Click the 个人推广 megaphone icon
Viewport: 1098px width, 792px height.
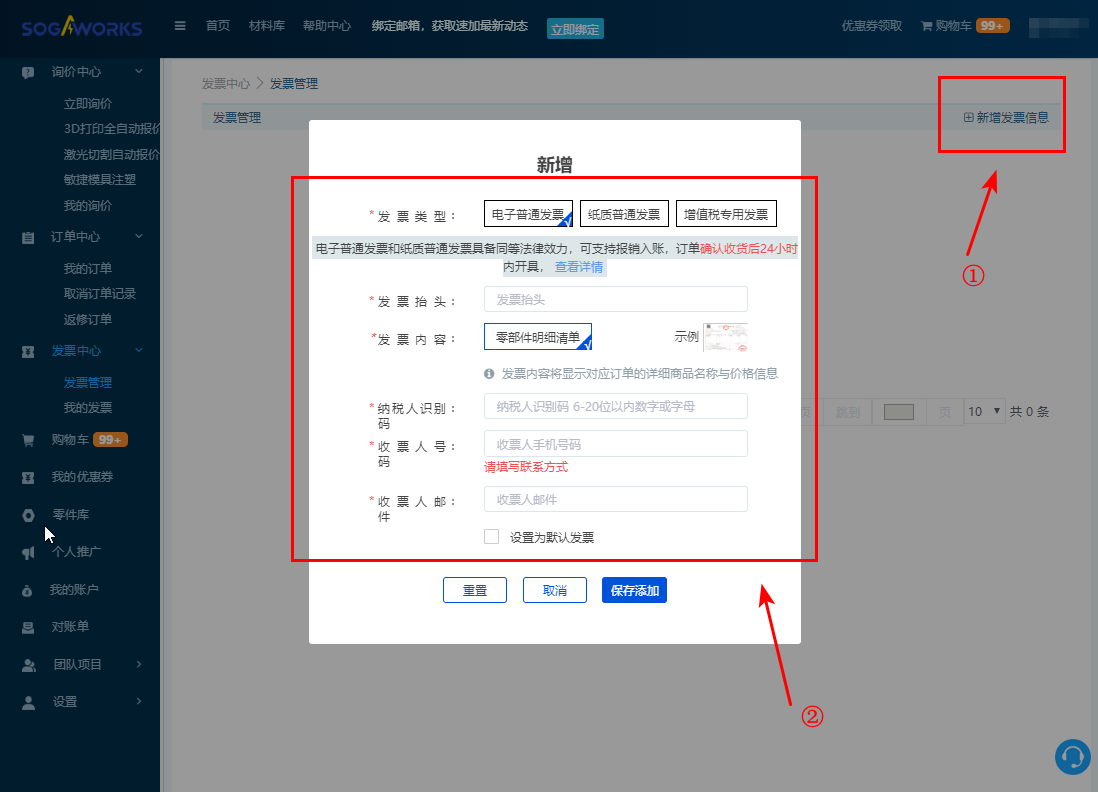(x=29, y=552)
